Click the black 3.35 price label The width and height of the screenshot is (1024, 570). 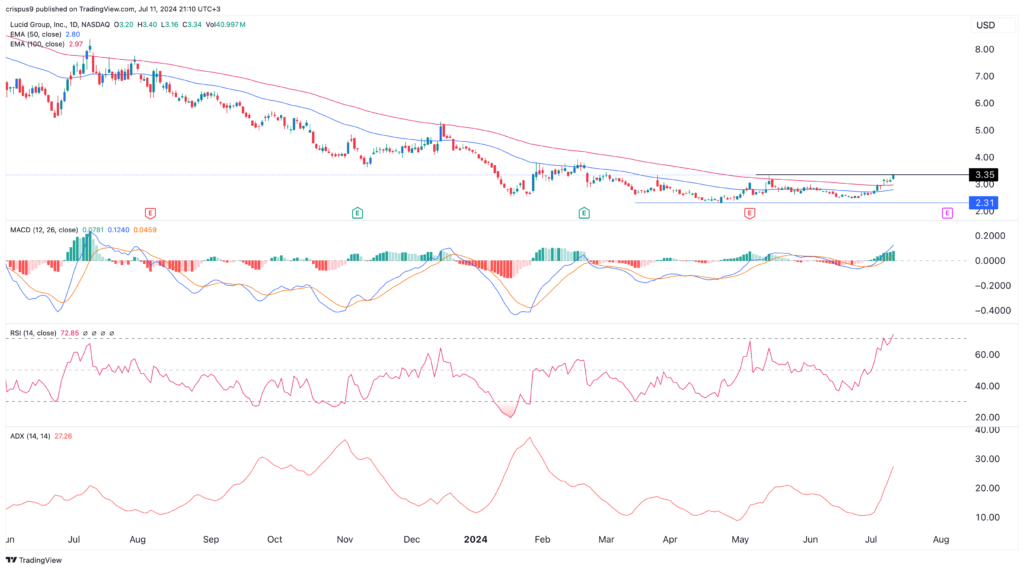984,174
